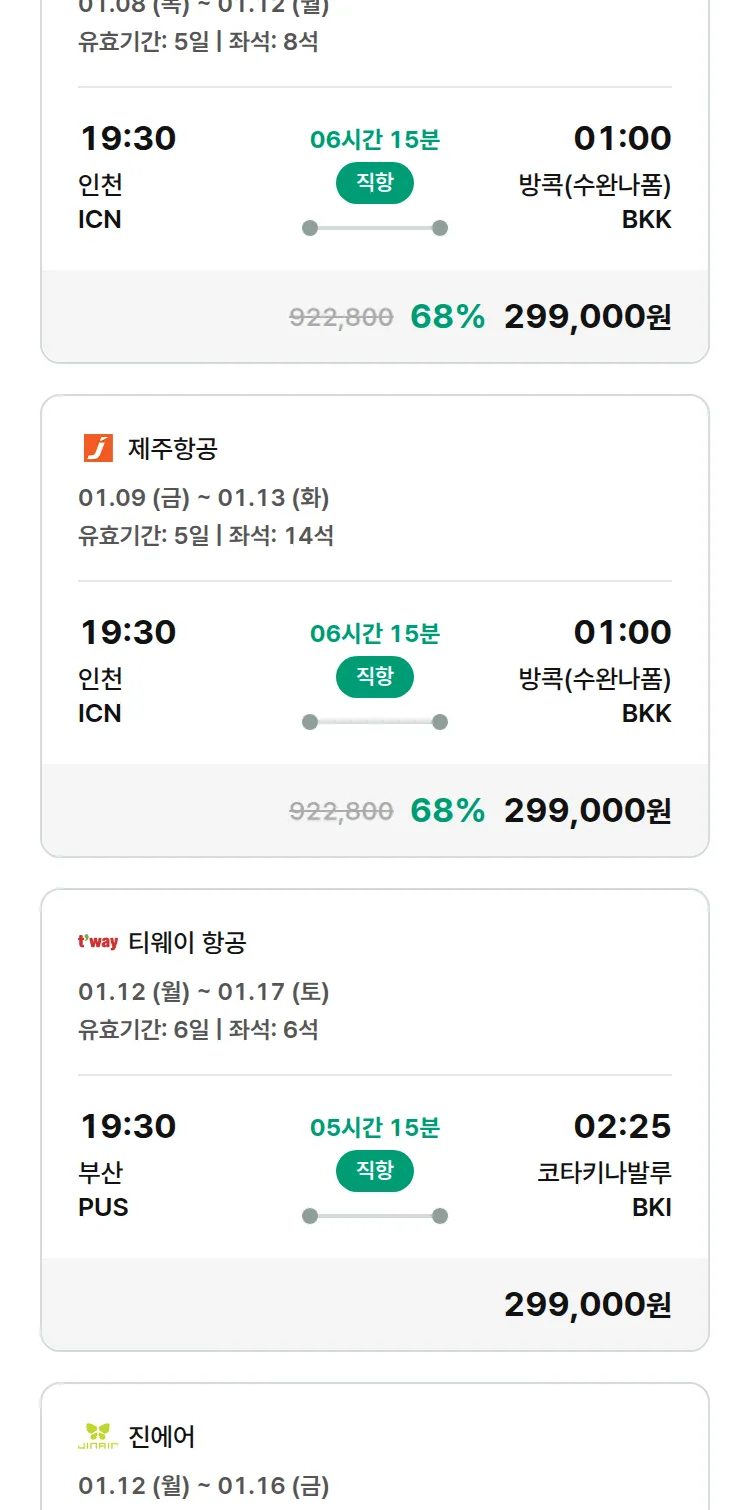The width and height of the screenshot is (750, 1510).
Task: Open the 진에어 airline name
Action: coord(162,1437)
